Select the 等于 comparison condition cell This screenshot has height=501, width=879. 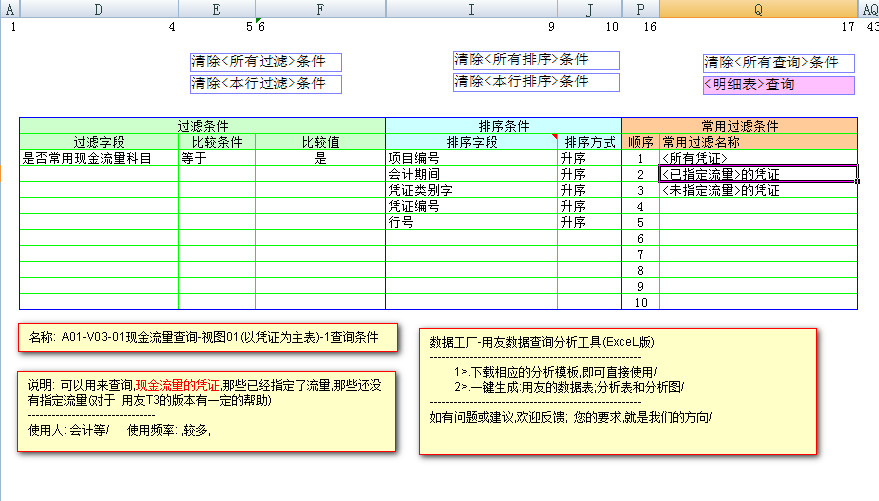tap(216, 158)
